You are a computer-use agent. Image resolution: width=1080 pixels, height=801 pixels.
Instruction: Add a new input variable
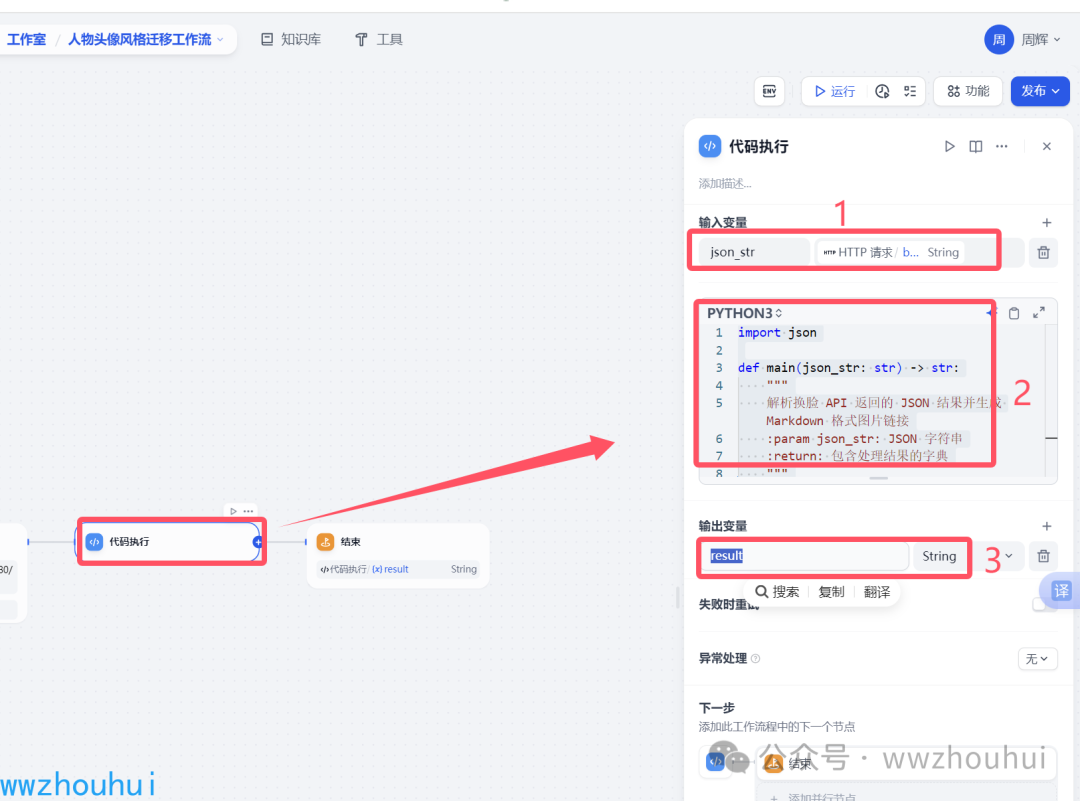click(x=1046, y=223)
